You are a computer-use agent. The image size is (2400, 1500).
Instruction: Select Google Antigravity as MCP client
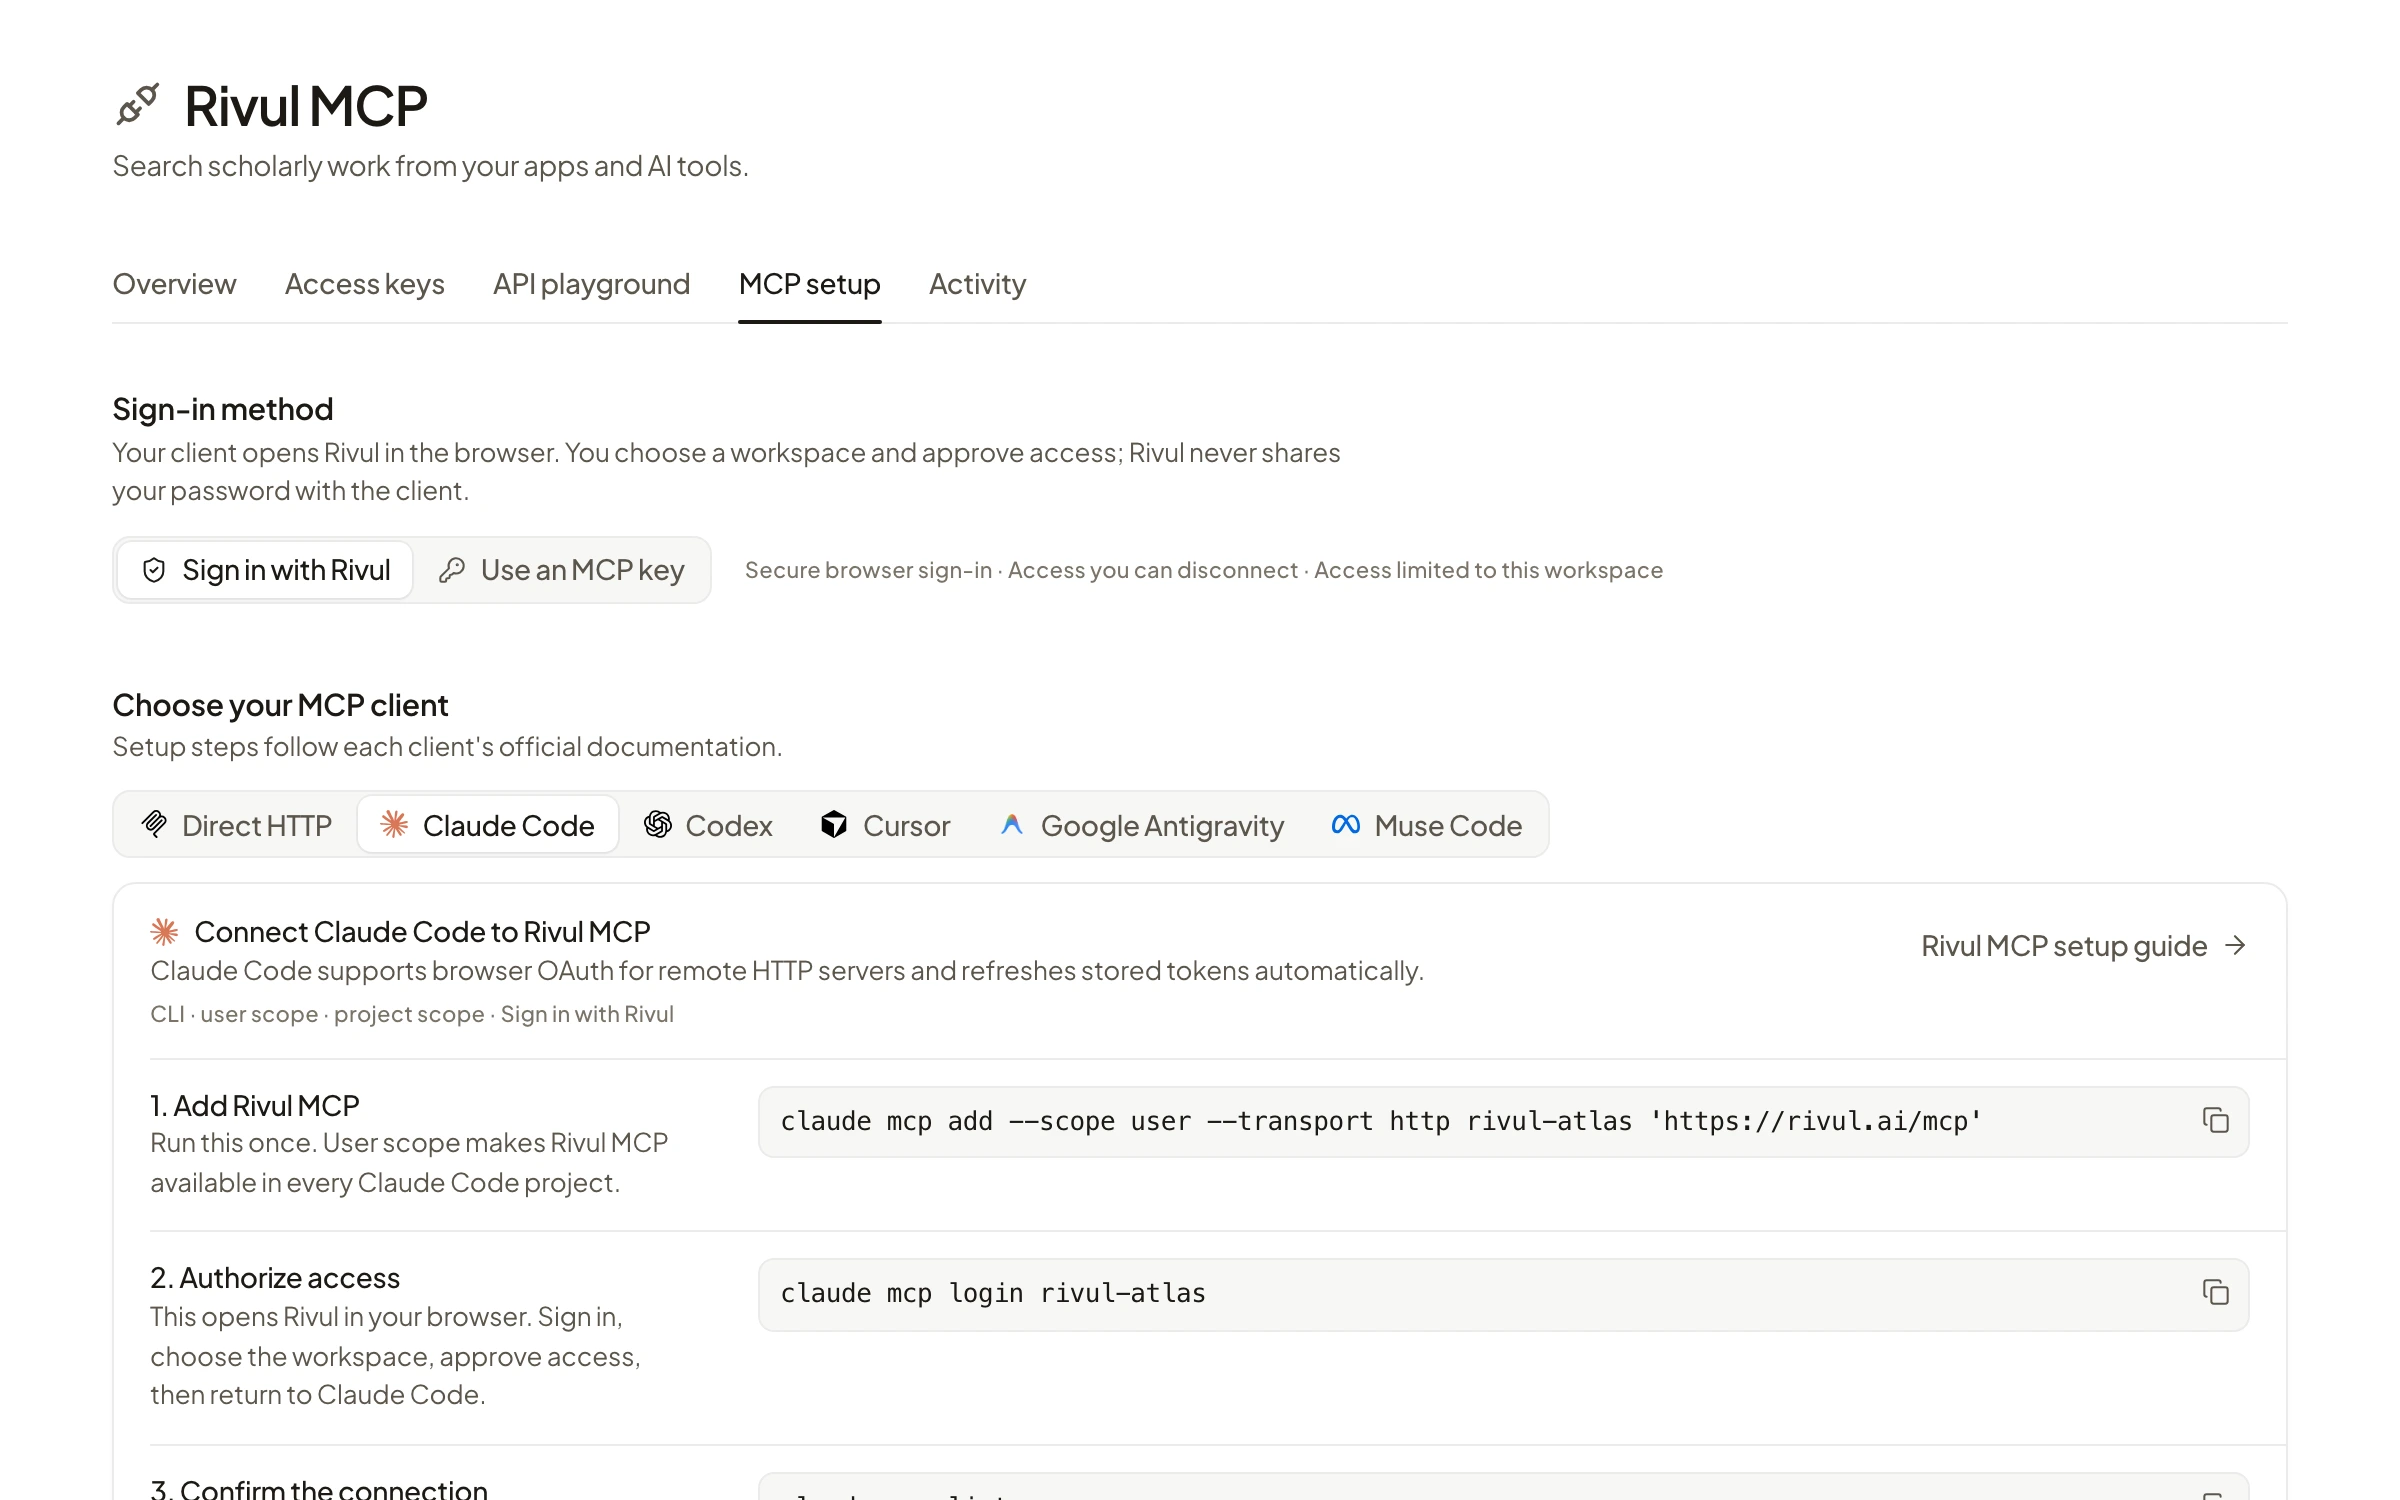pos(1142,825)
